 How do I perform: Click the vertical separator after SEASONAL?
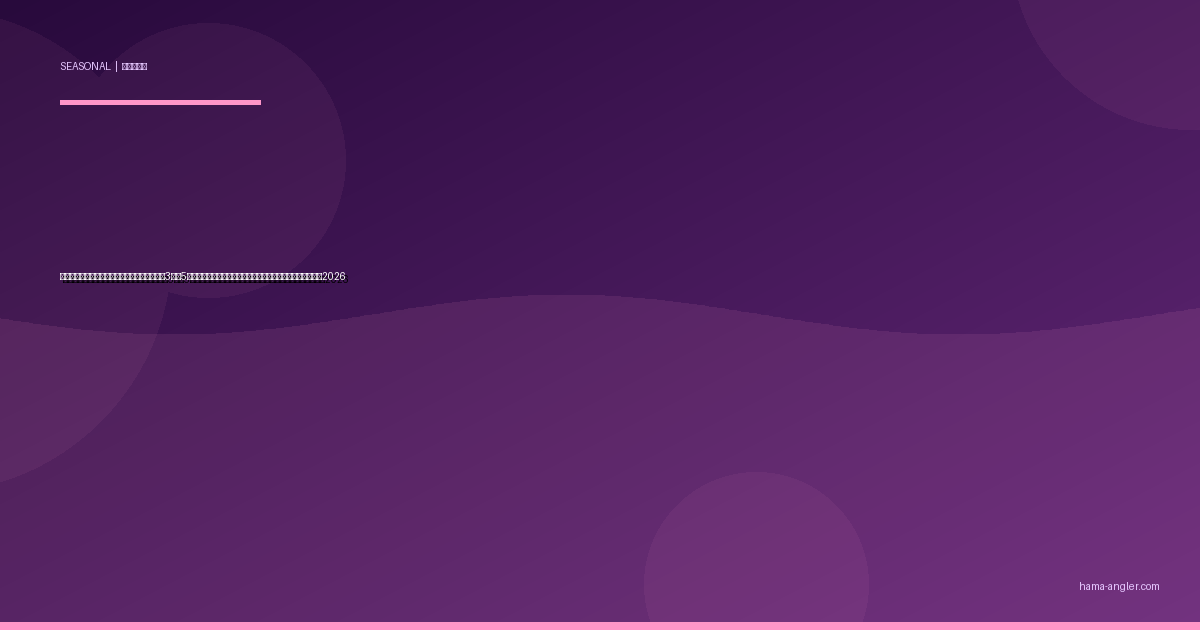[116, 67]
